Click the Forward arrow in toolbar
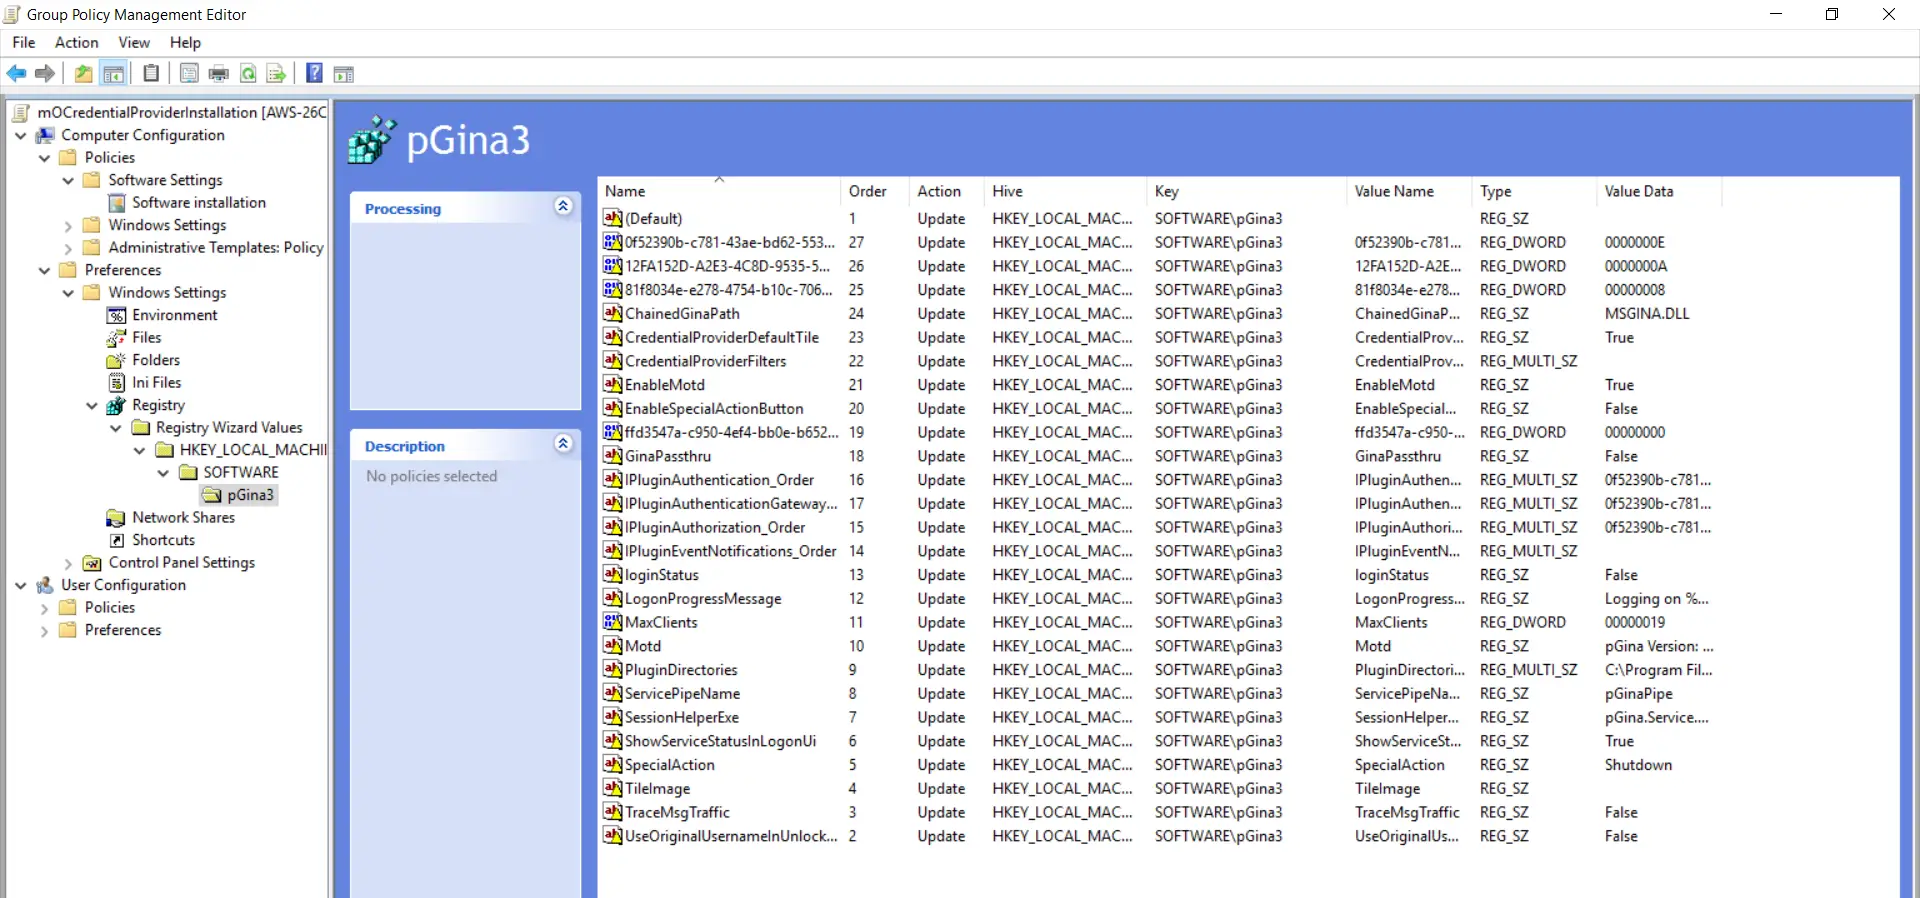 click(x=45, y=73)
